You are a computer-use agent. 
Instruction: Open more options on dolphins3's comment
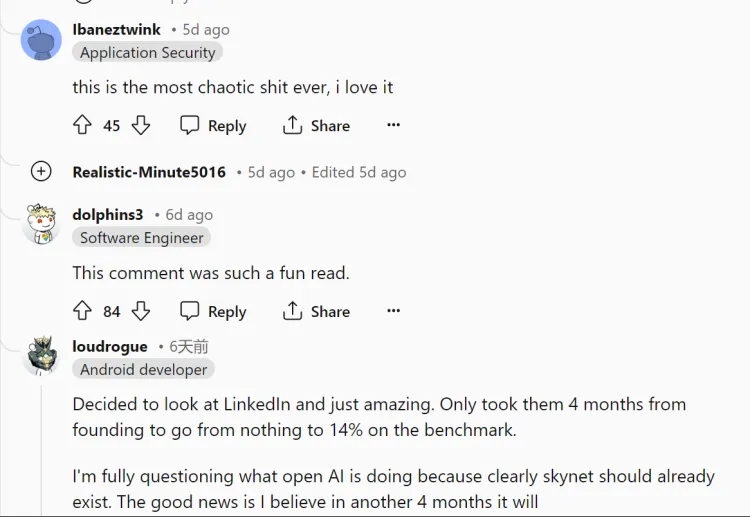click(393, 310)
